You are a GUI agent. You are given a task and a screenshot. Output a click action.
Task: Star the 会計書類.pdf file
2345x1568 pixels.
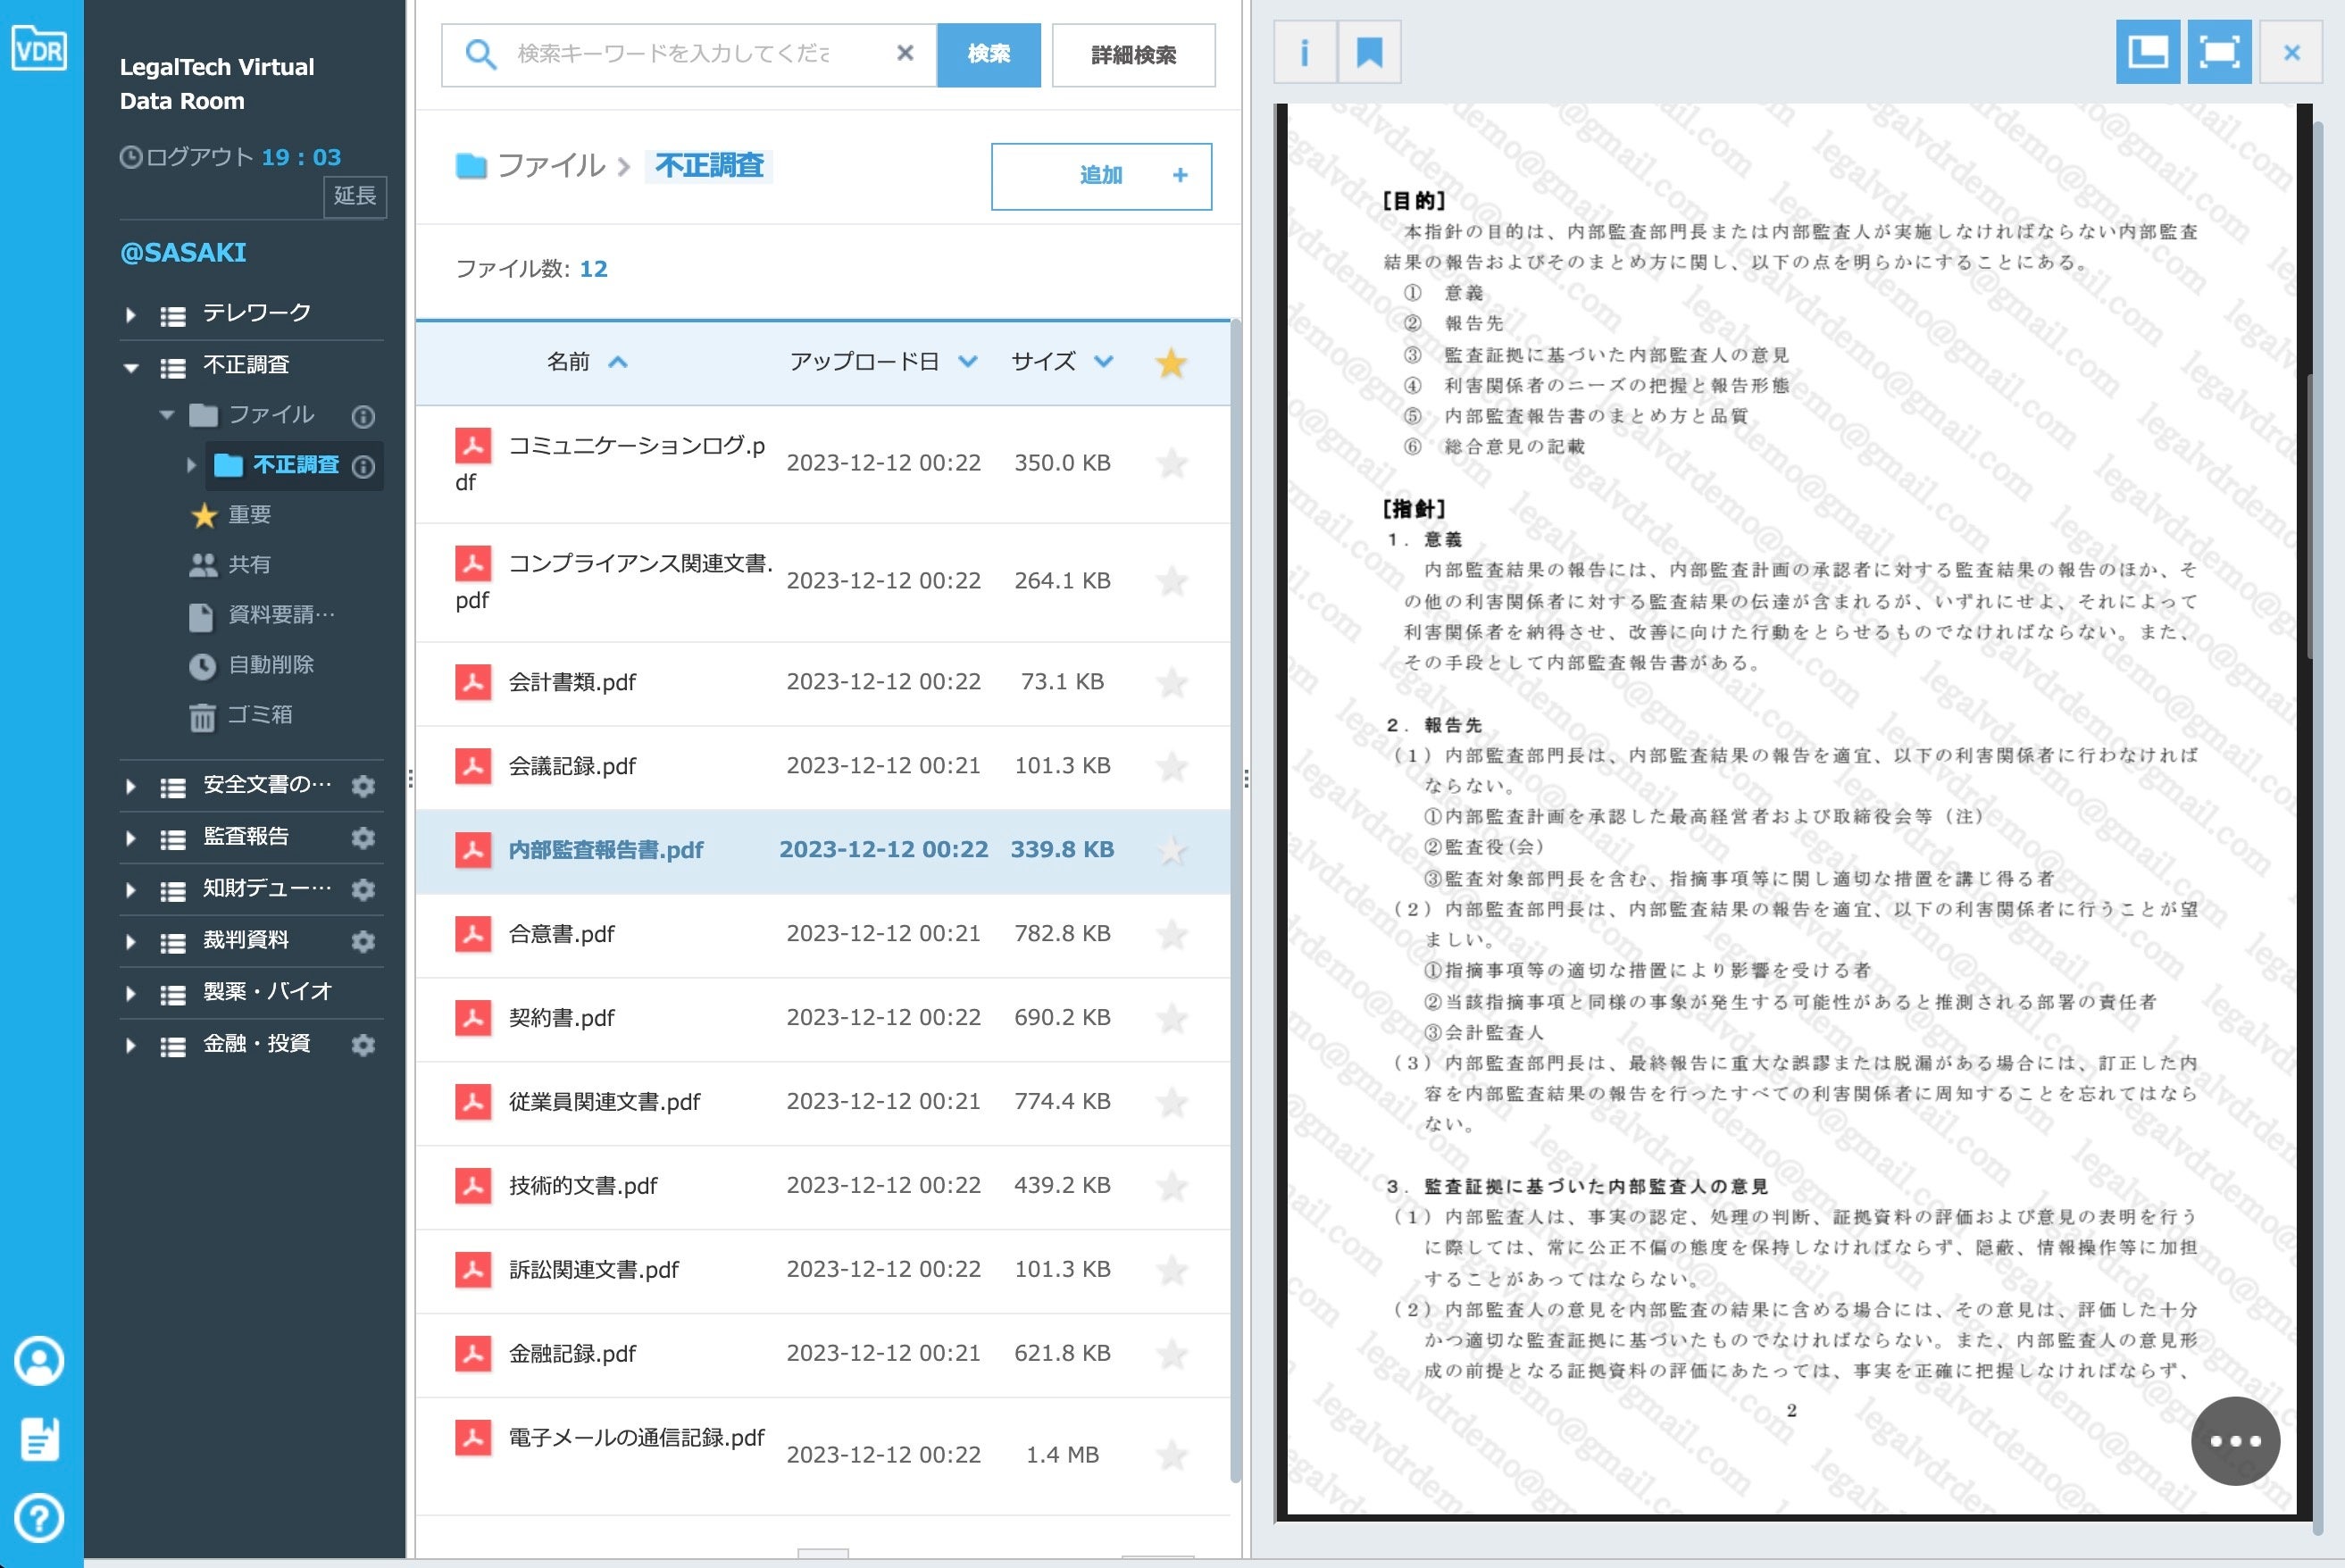1171,683
